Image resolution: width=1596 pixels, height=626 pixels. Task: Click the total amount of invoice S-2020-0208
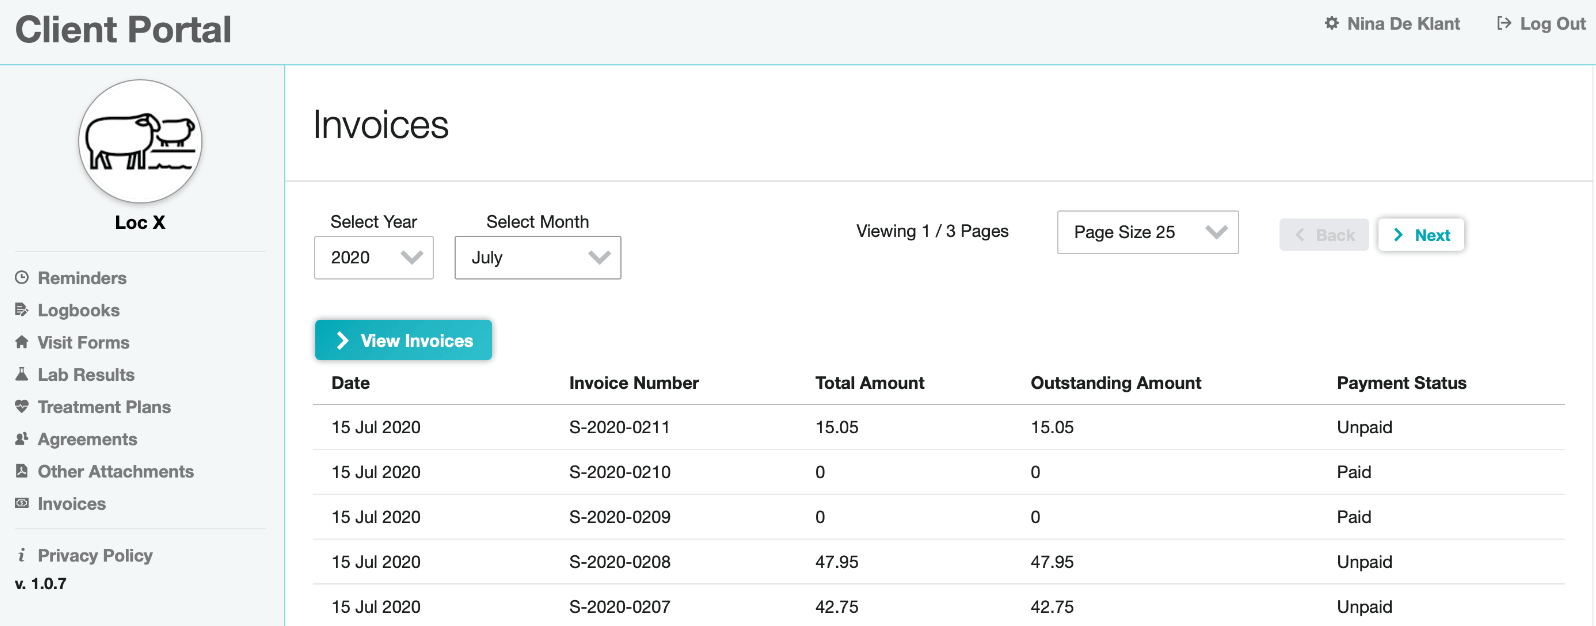[x=837, y=562]
